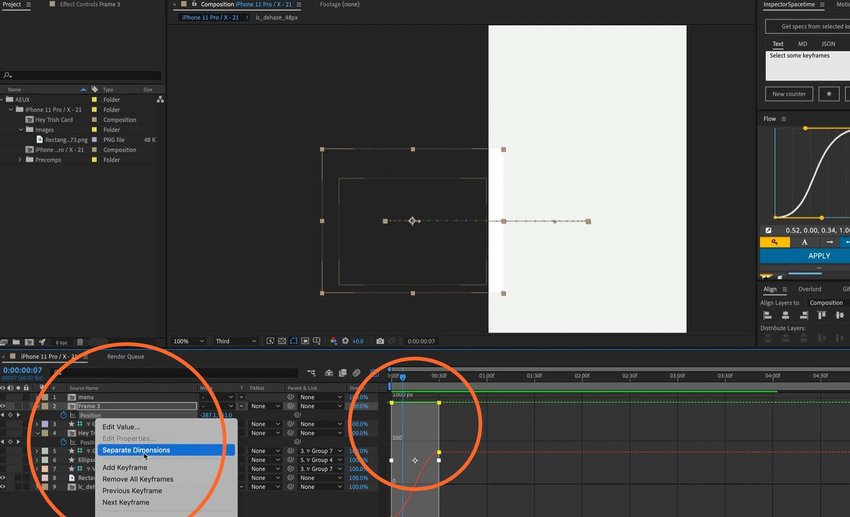The width and height of the screenshot is (850, 517).
Task: Collapse layer 4 Hey Trish properties
Action: point(37,433)
